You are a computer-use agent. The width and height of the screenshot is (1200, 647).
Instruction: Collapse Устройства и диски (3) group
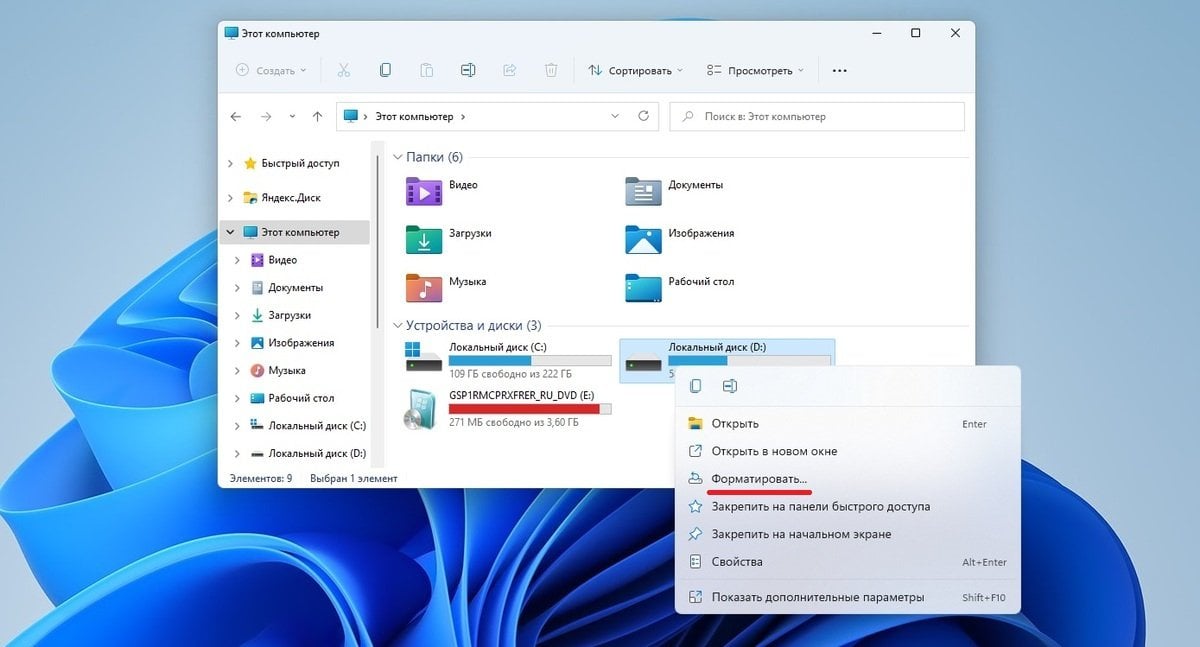point(397,325)
